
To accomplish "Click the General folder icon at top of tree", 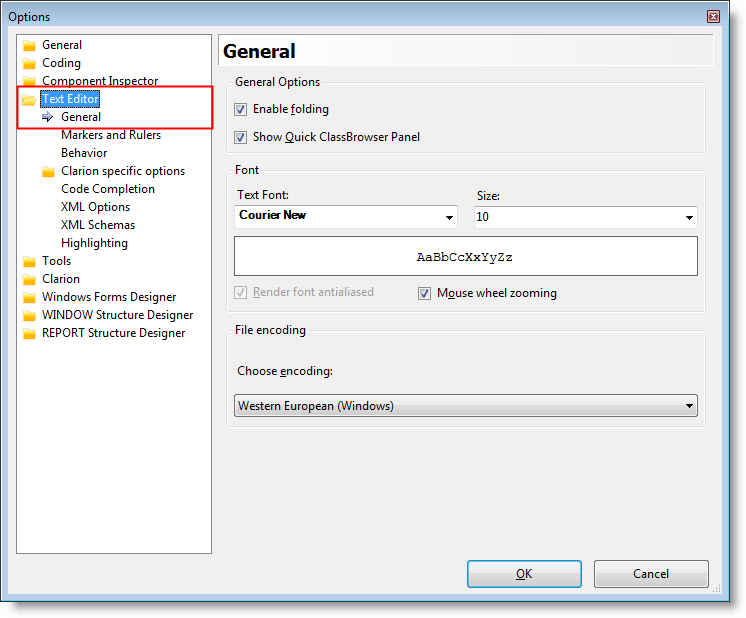I will [29, 45].
